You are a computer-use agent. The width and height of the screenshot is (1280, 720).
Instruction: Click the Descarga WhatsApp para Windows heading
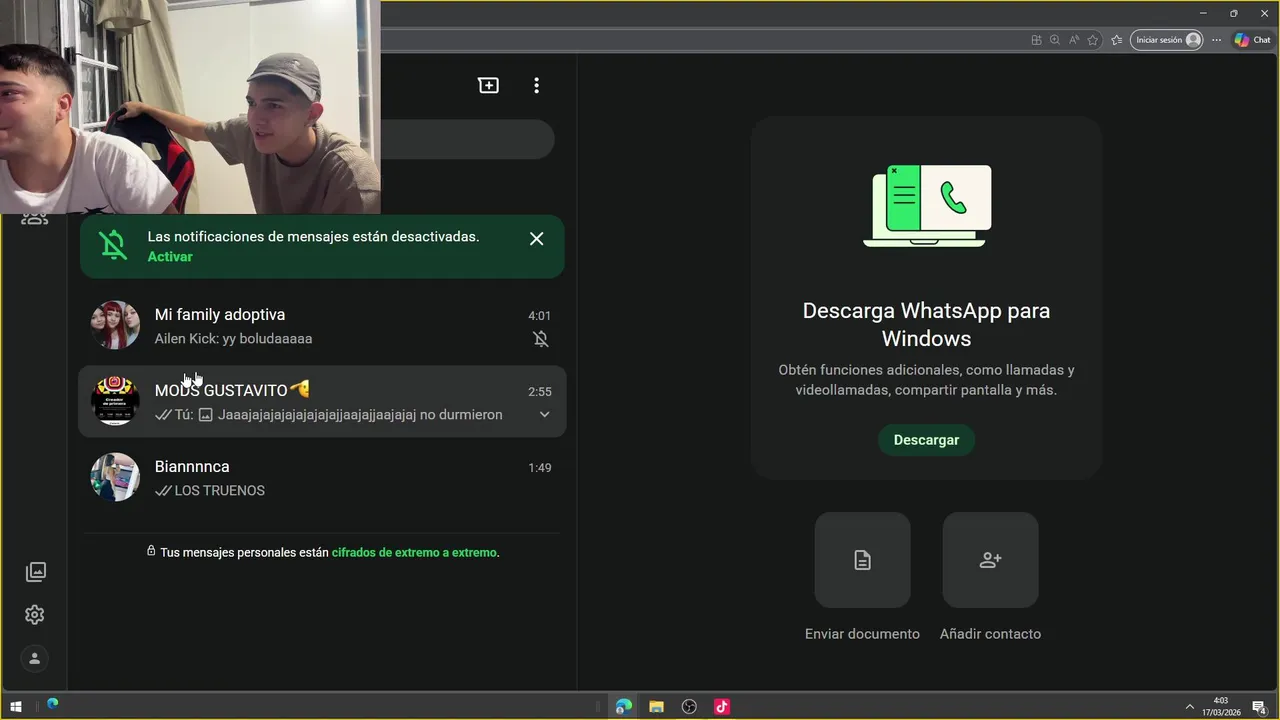tap(926, 324)
